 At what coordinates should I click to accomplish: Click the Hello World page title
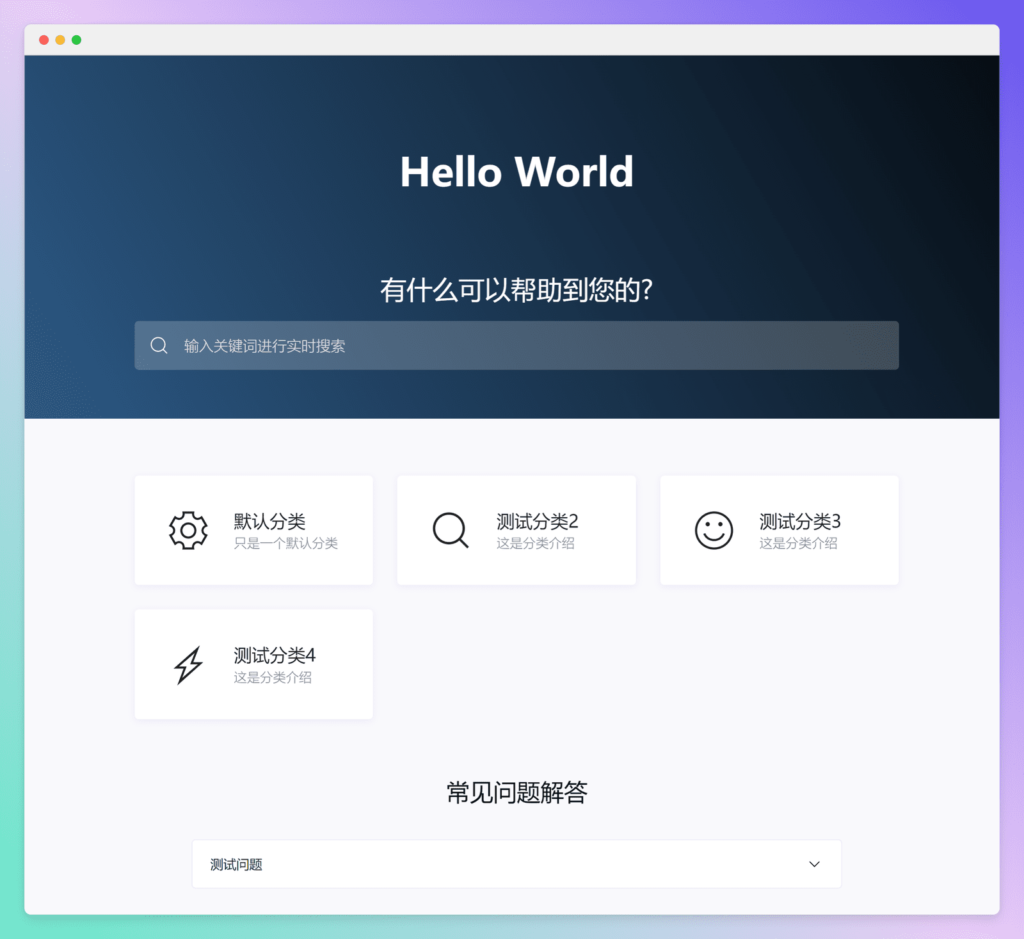516,171
